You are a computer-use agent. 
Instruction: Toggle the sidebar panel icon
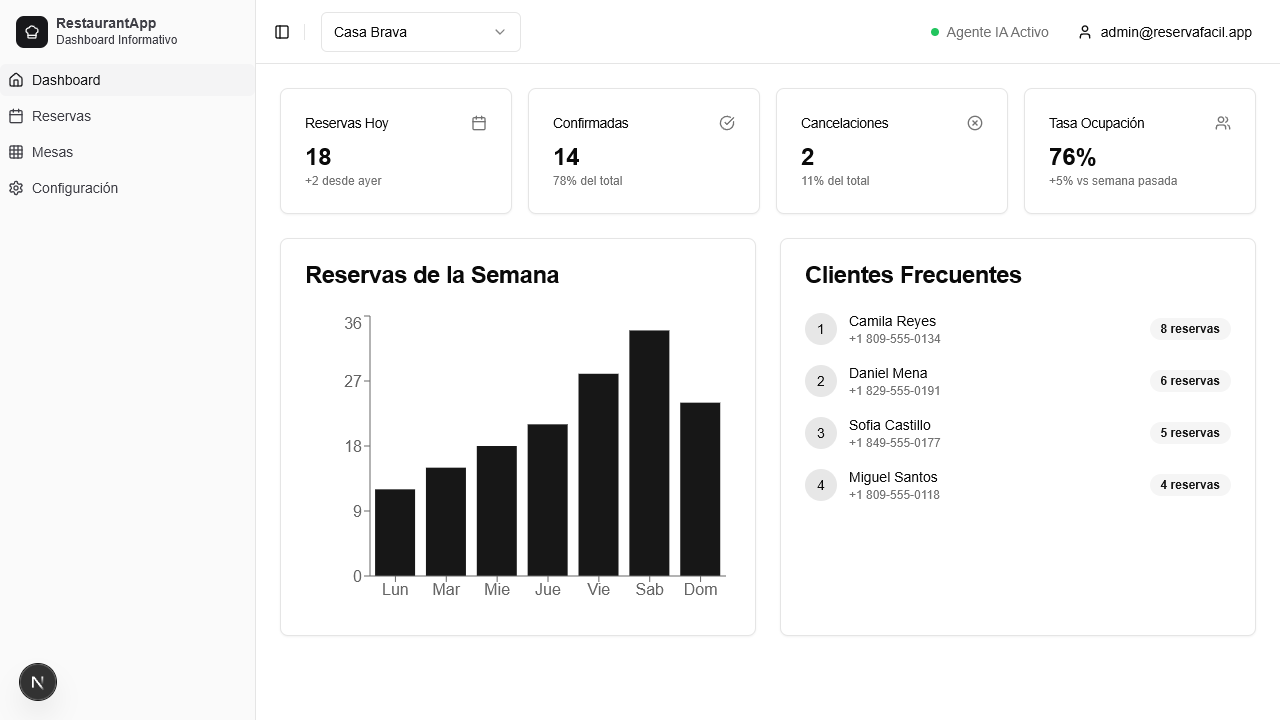[282, 32]
